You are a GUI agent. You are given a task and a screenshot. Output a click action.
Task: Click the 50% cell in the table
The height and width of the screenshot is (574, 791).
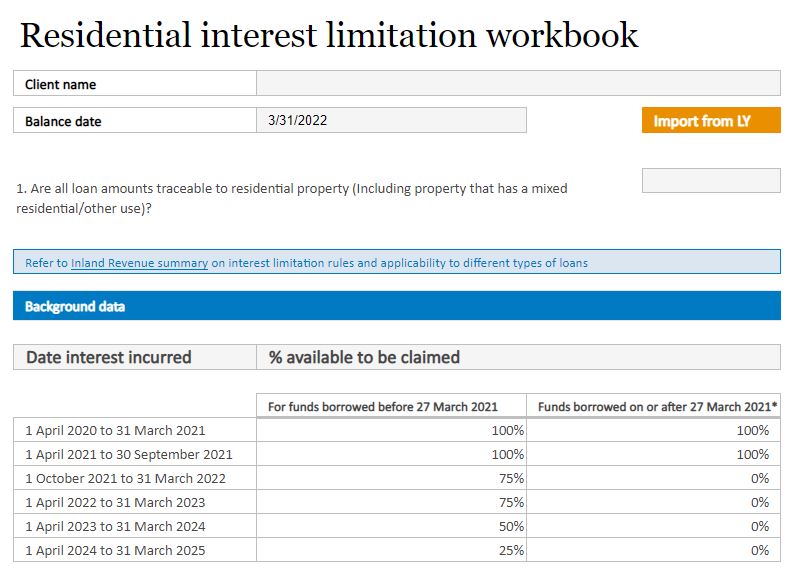(x=391, y=526)
